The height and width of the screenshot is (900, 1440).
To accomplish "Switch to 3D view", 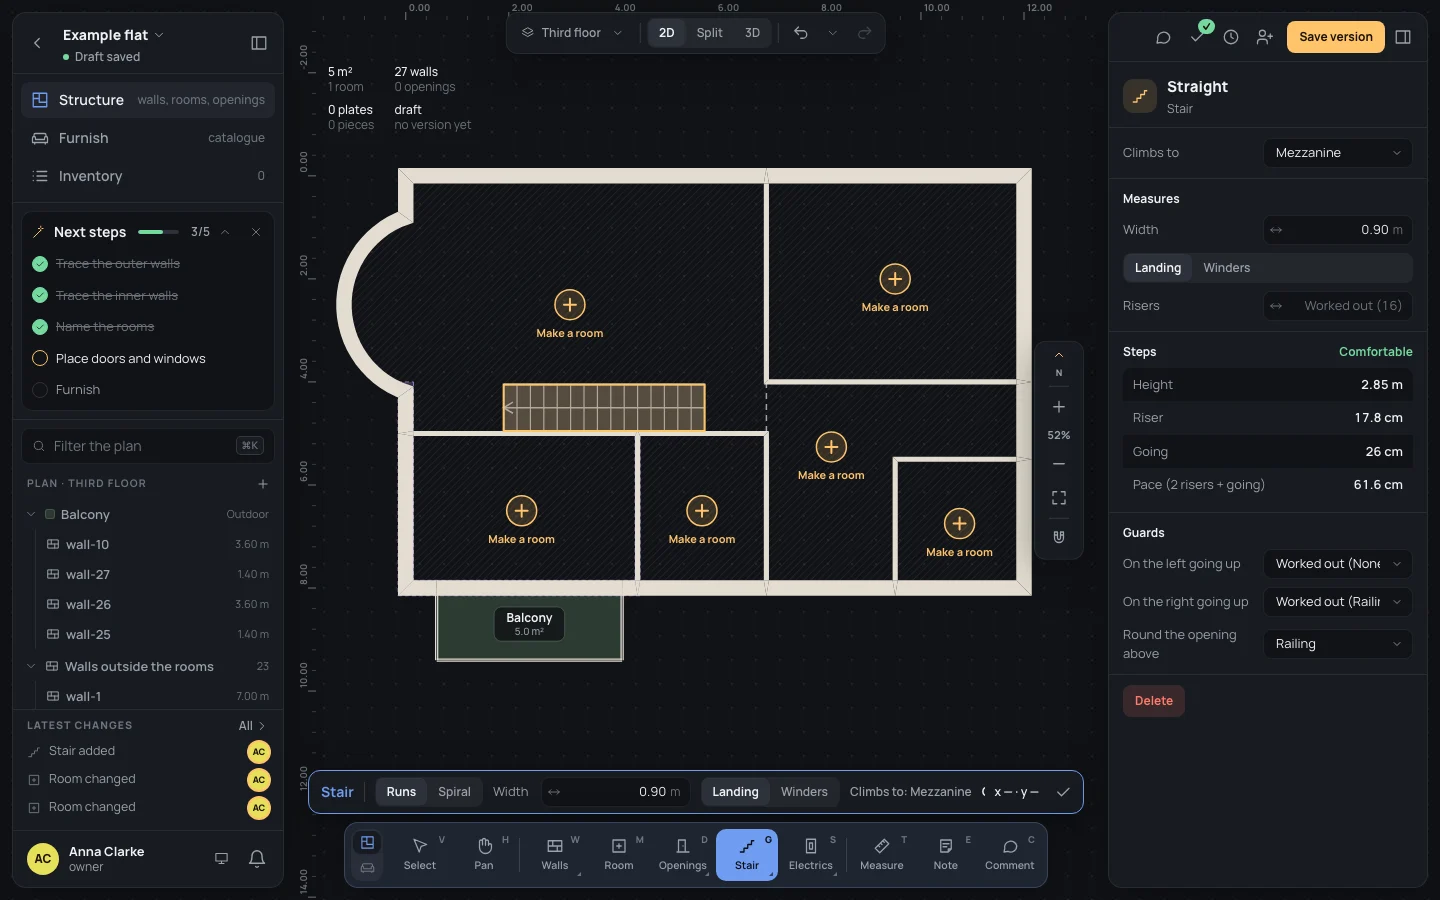I will coord(752,33).
